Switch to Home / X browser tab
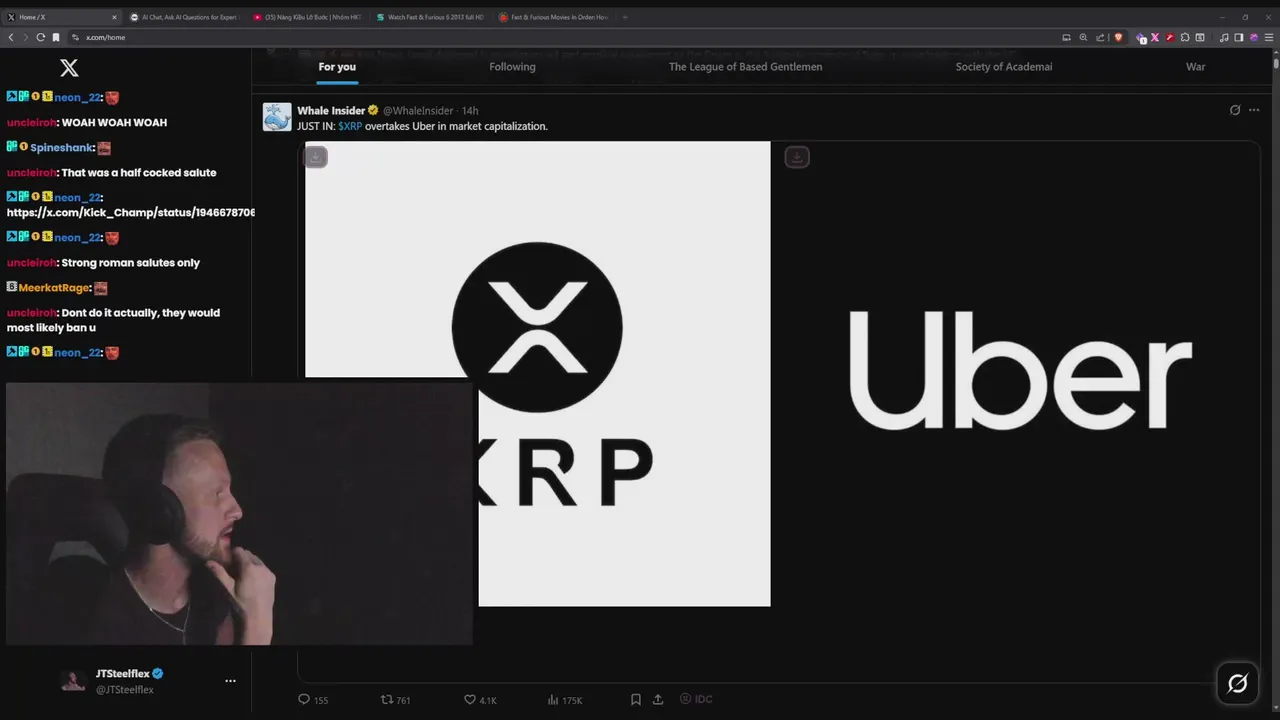The image size is (1280, 720). point(60,17)
